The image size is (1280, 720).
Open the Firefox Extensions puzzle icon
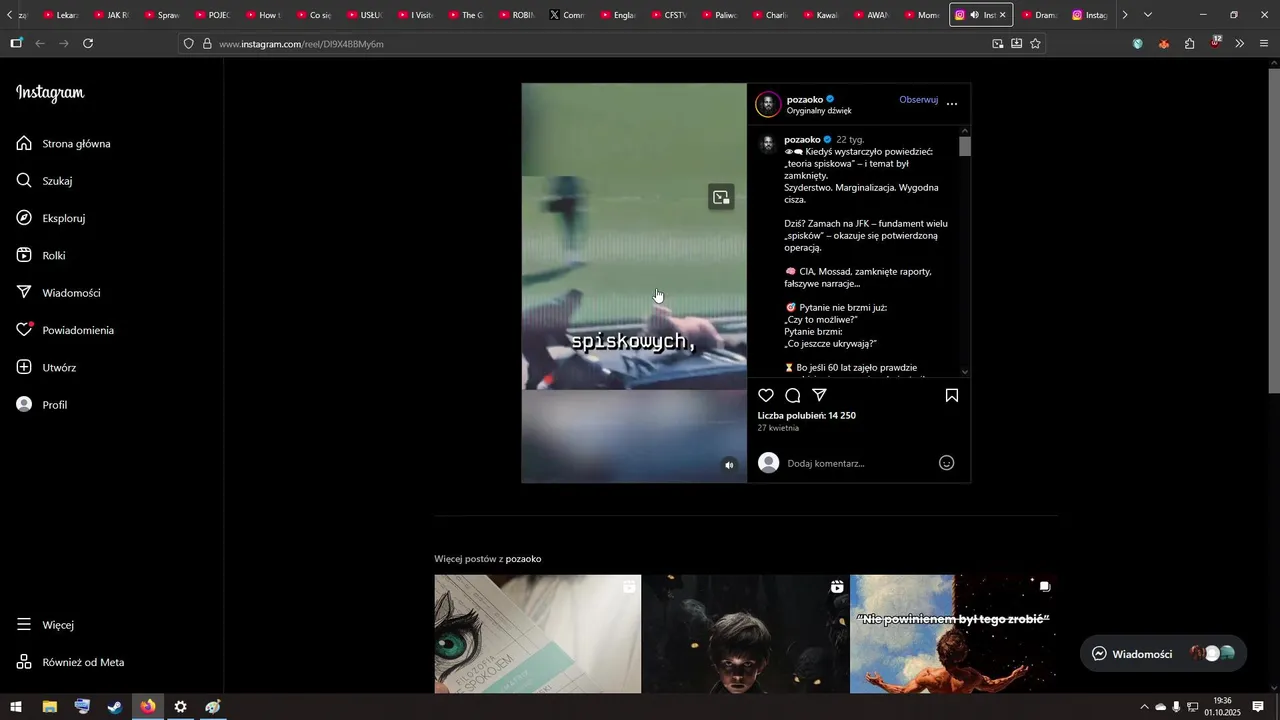click(x=1189, y=44)
